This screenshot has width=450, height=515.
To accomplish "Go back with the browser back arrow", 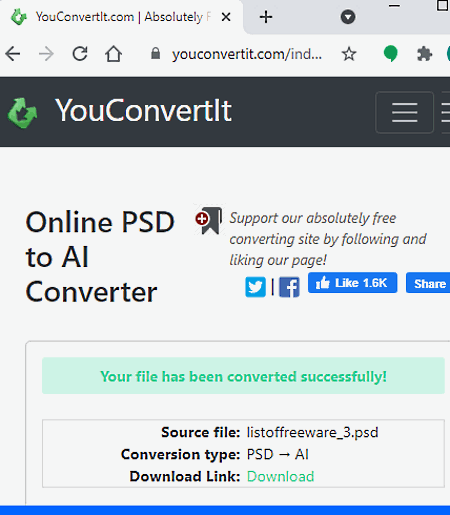I will tap(13, 54).
